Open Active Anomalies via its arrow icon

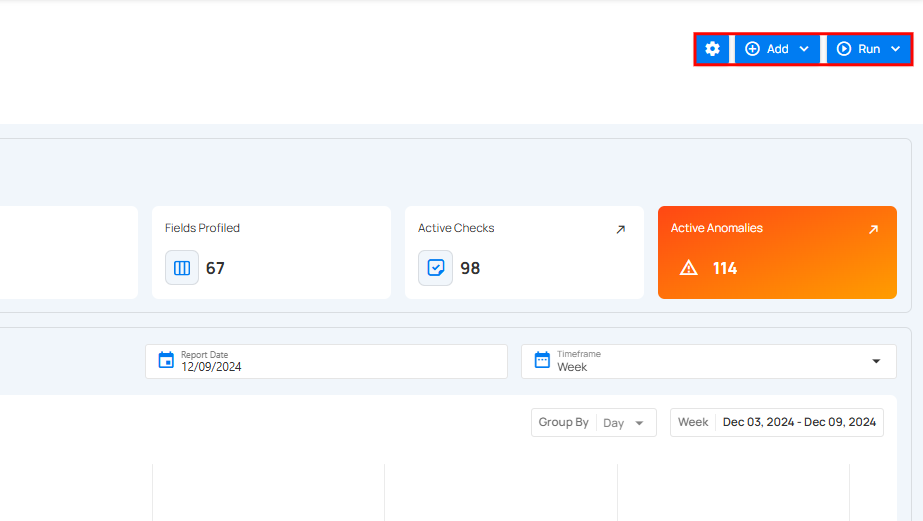[873, 229]
